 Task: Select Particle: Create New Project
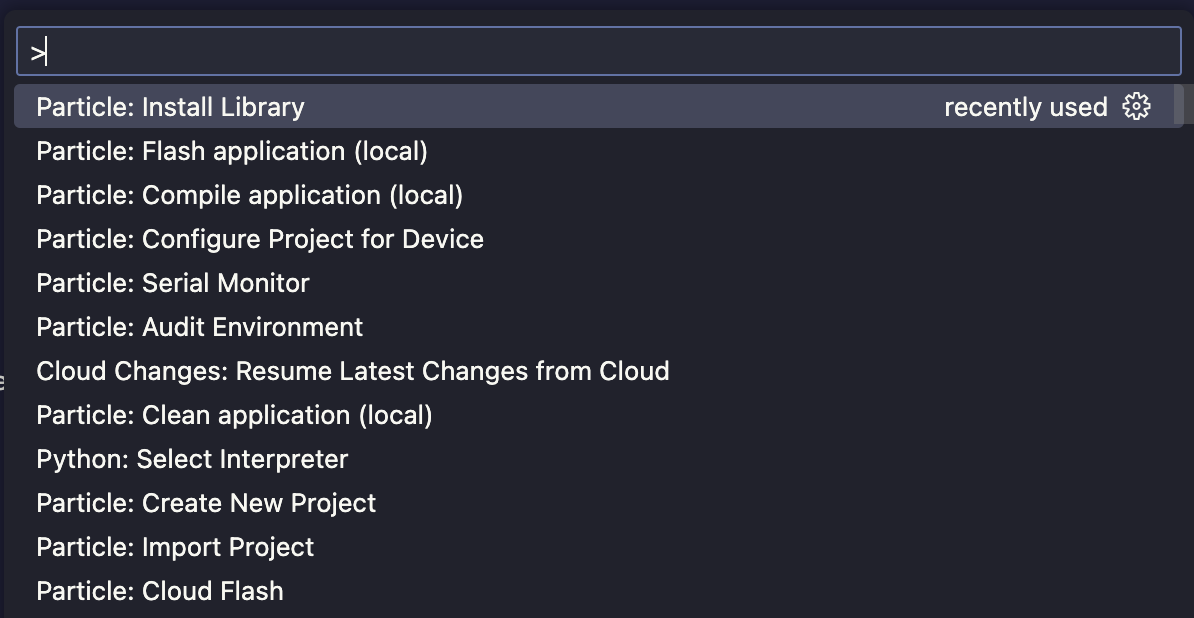pos(206,503)
